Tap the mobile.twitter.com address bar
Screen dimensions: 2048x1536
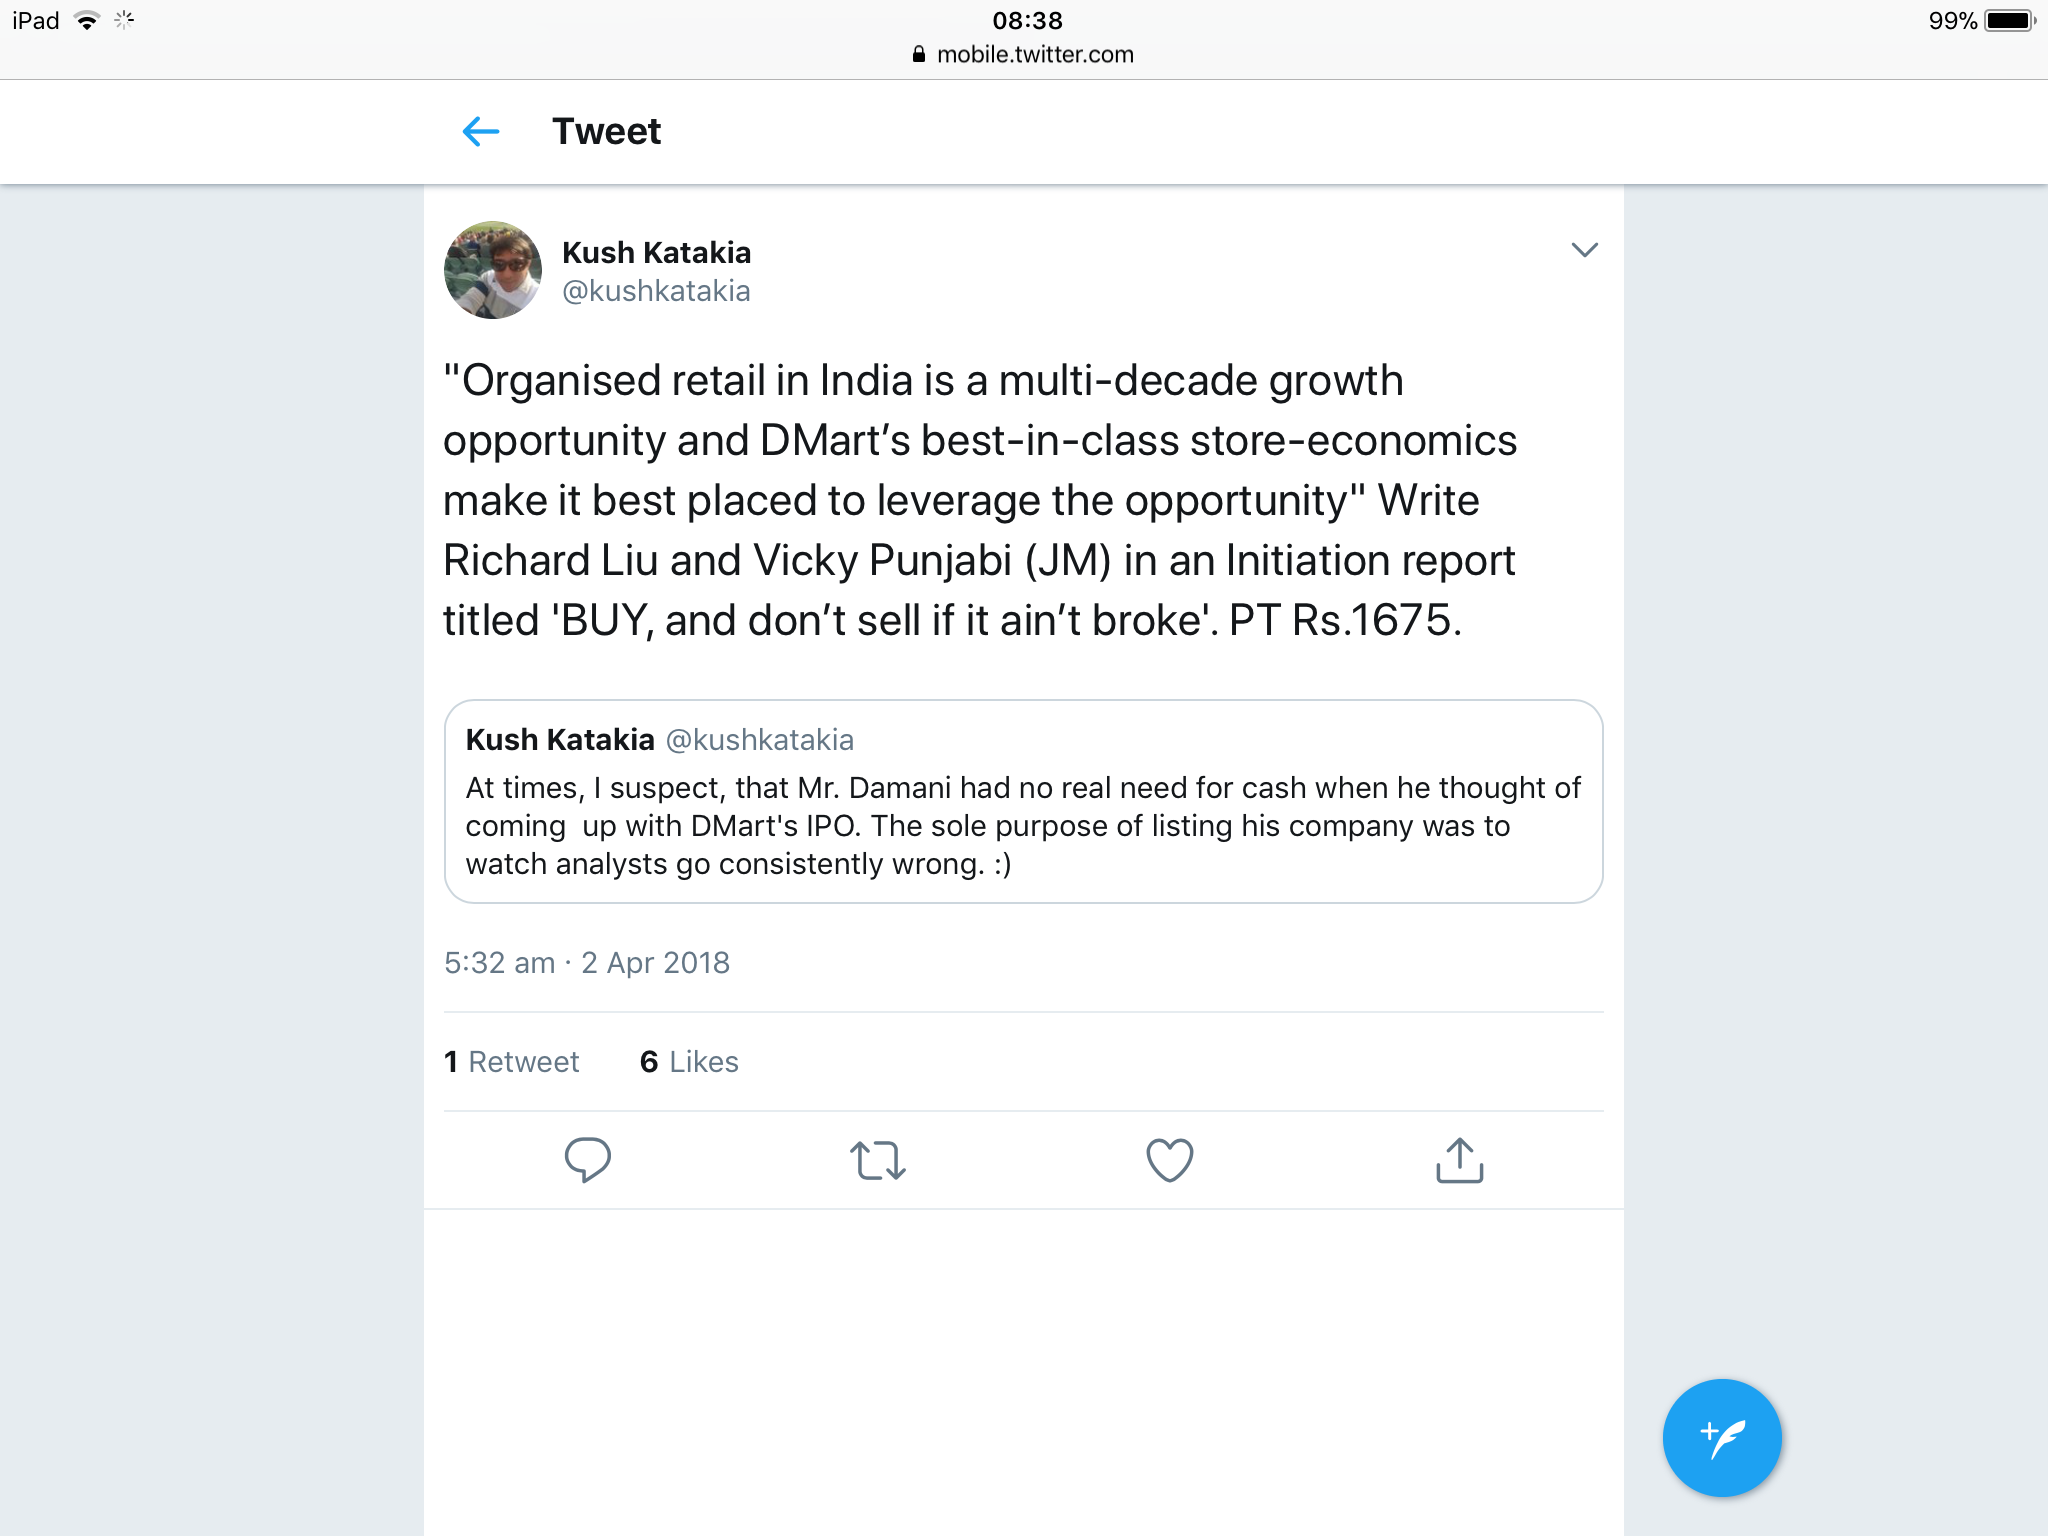coord(1034,55)
